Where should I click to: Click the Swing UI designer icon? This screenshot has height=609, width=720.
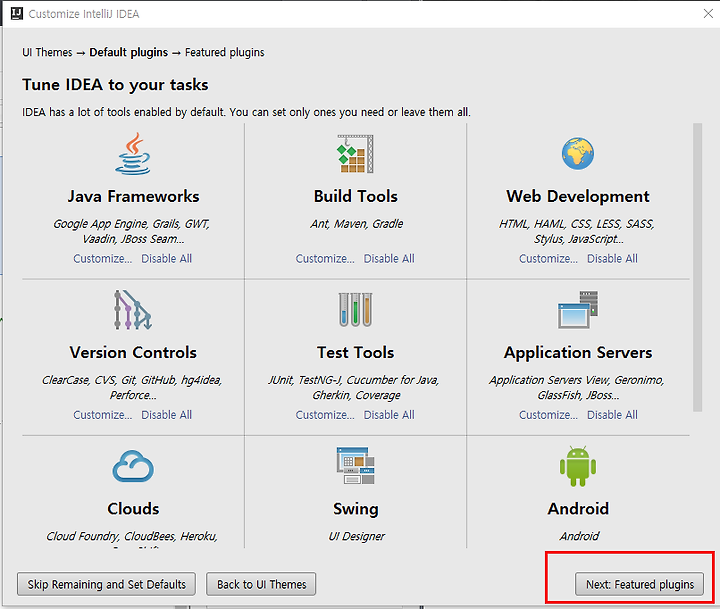355,466
